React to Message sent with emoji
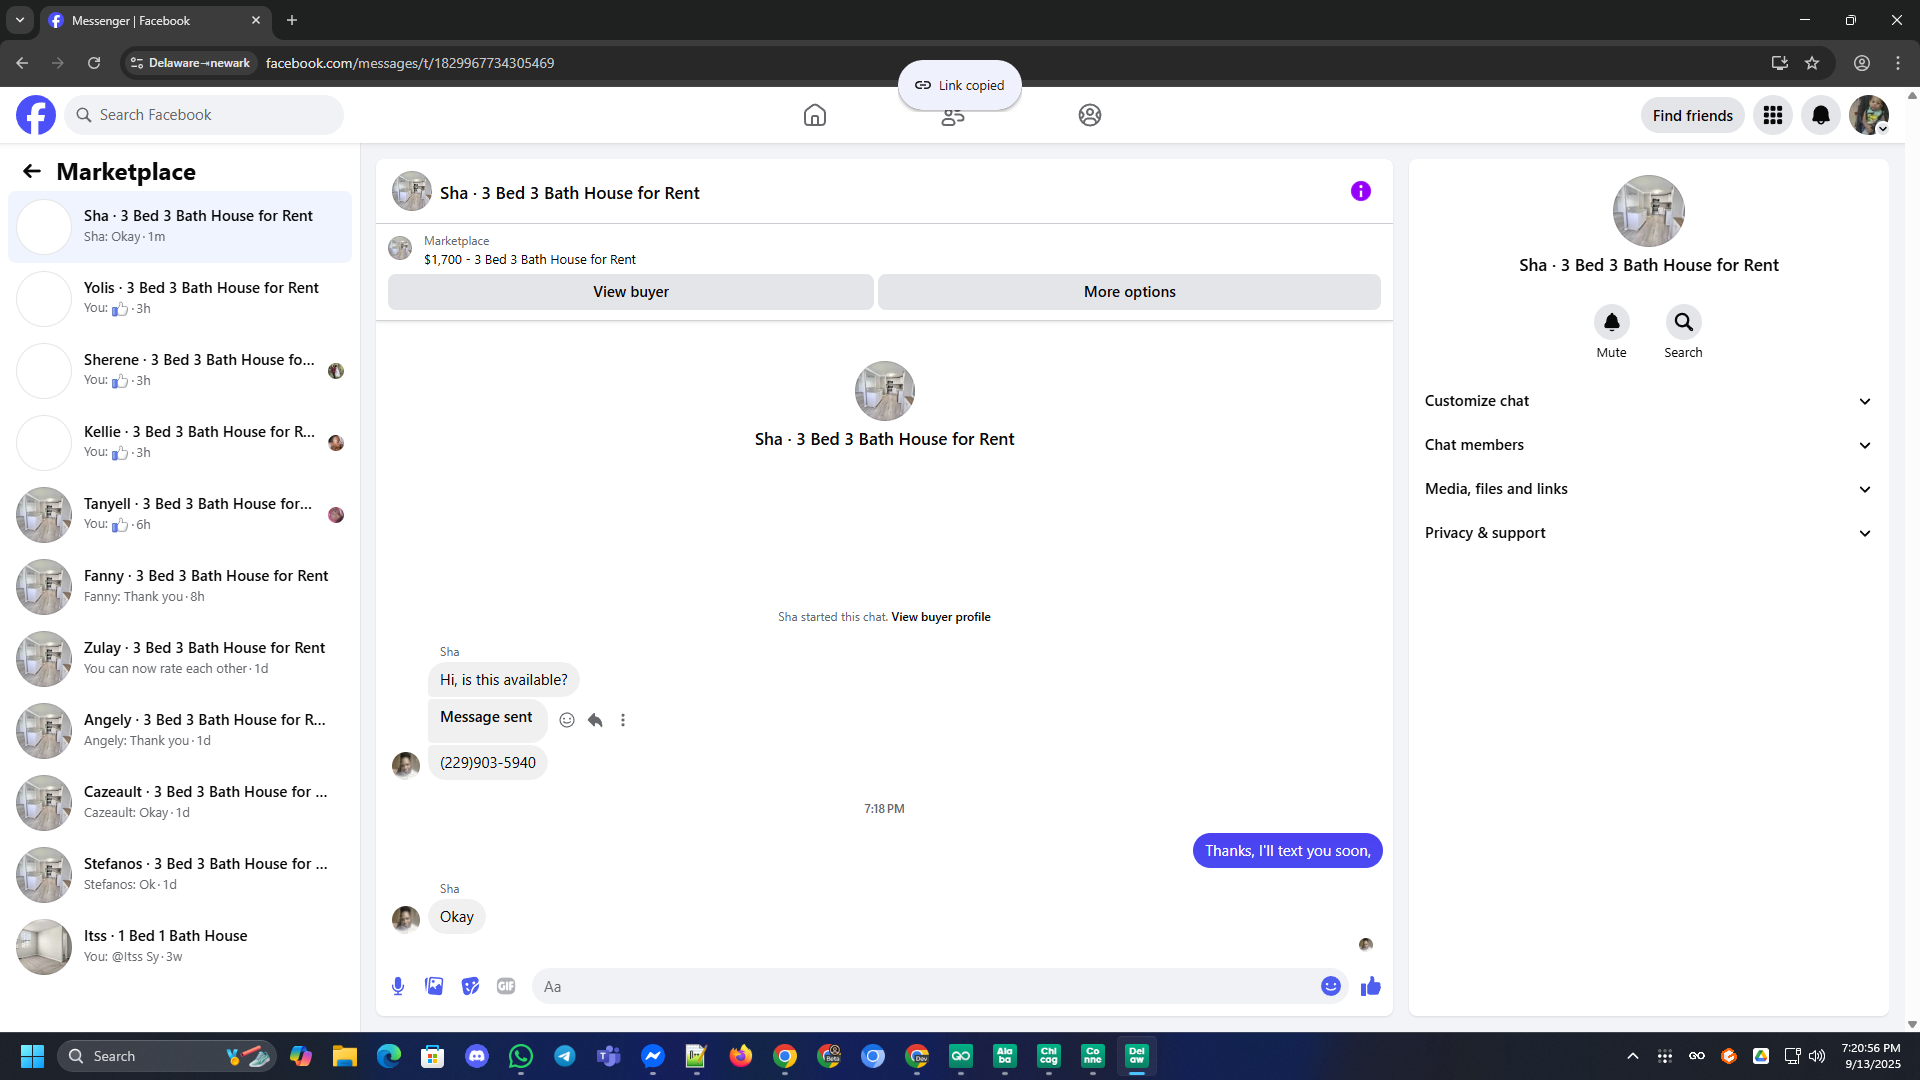The width and height of the screenshot is (1920, 1080). tap(567, 720)
